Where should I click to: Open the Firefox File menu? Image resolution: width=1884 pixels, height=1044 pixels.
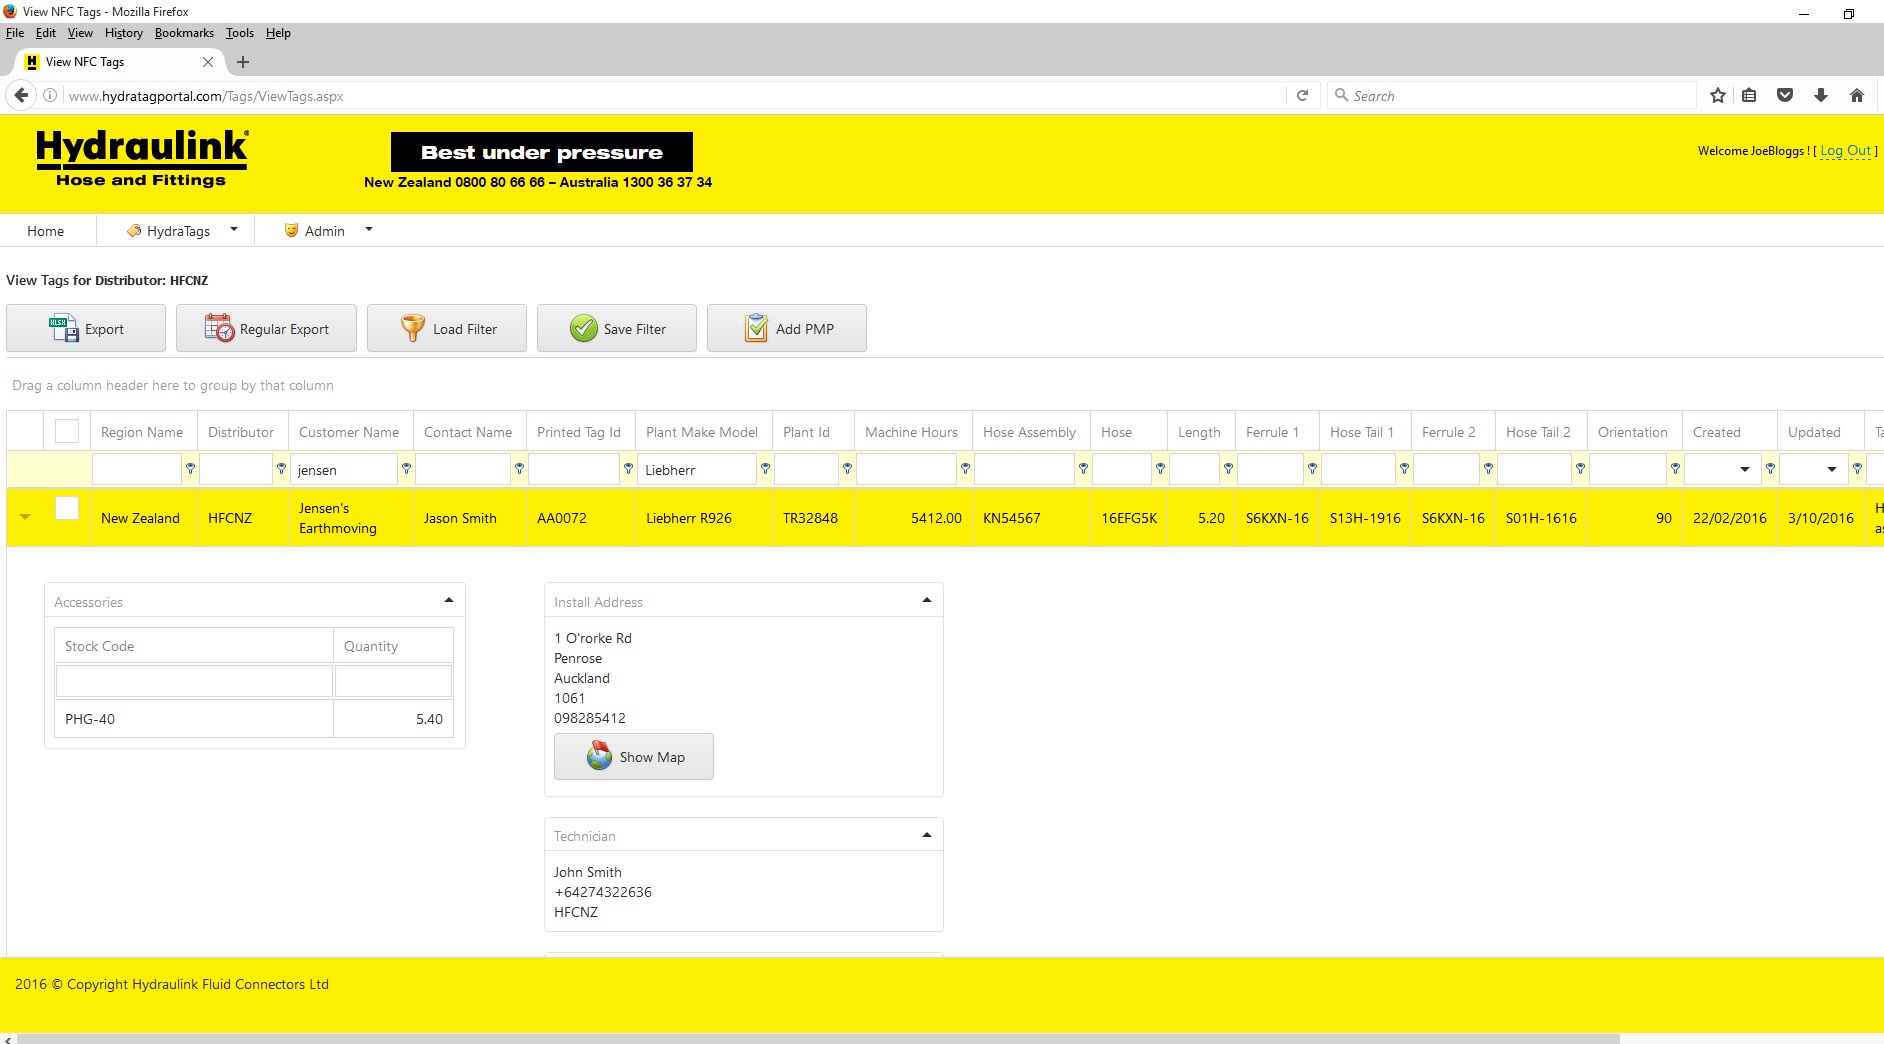pos(14,33)
